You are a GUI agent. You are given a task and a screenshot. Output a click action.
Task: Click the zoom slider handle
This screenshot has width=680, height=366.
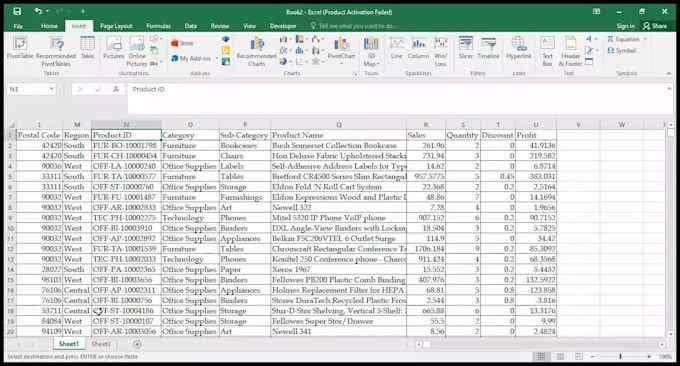tap(620, 356)
